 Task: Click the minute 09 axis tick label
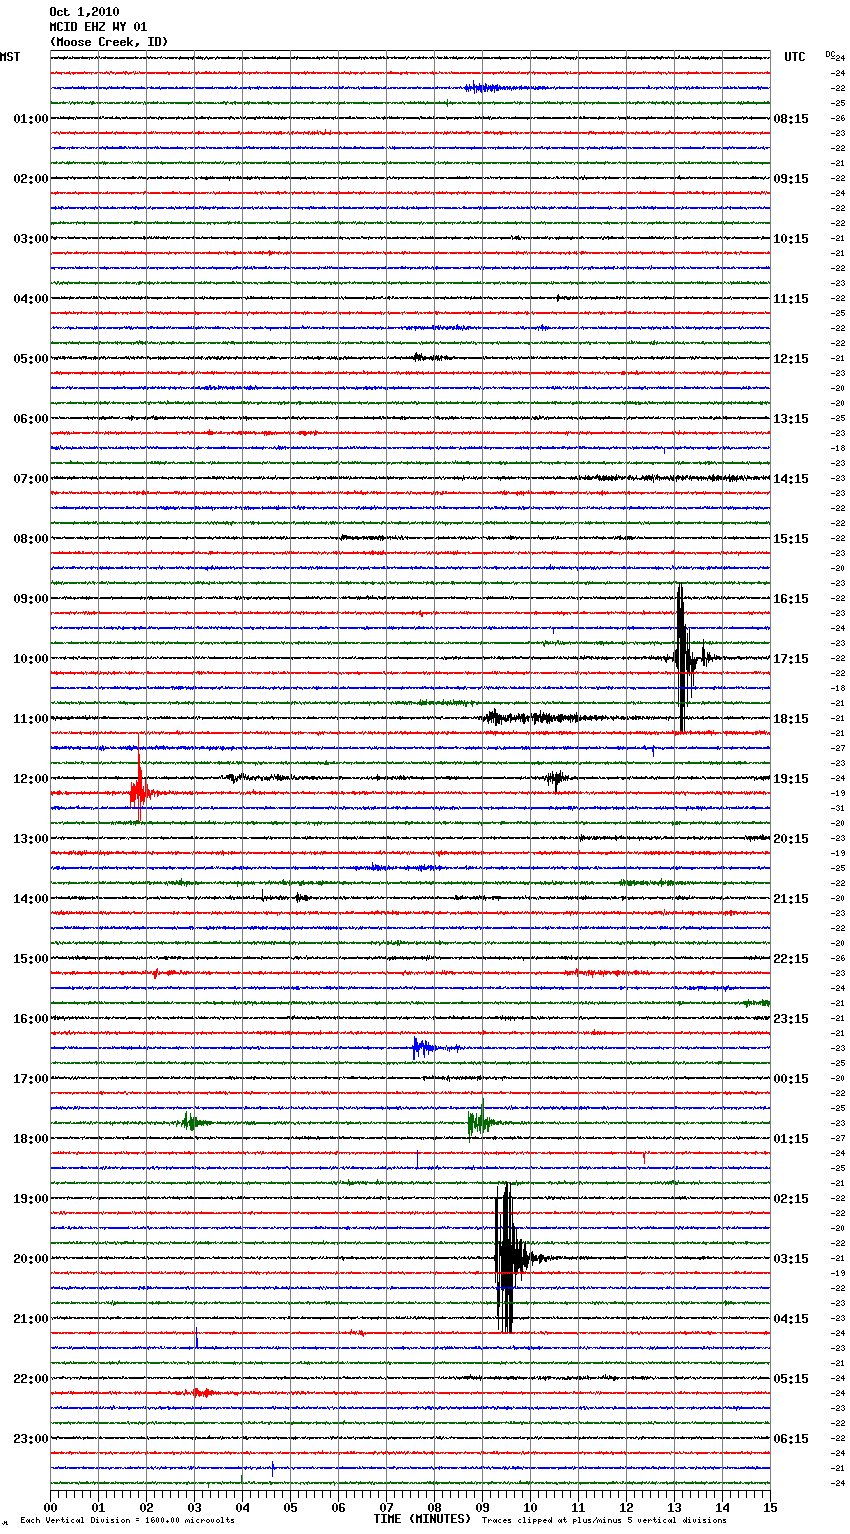click(482, 1507)
